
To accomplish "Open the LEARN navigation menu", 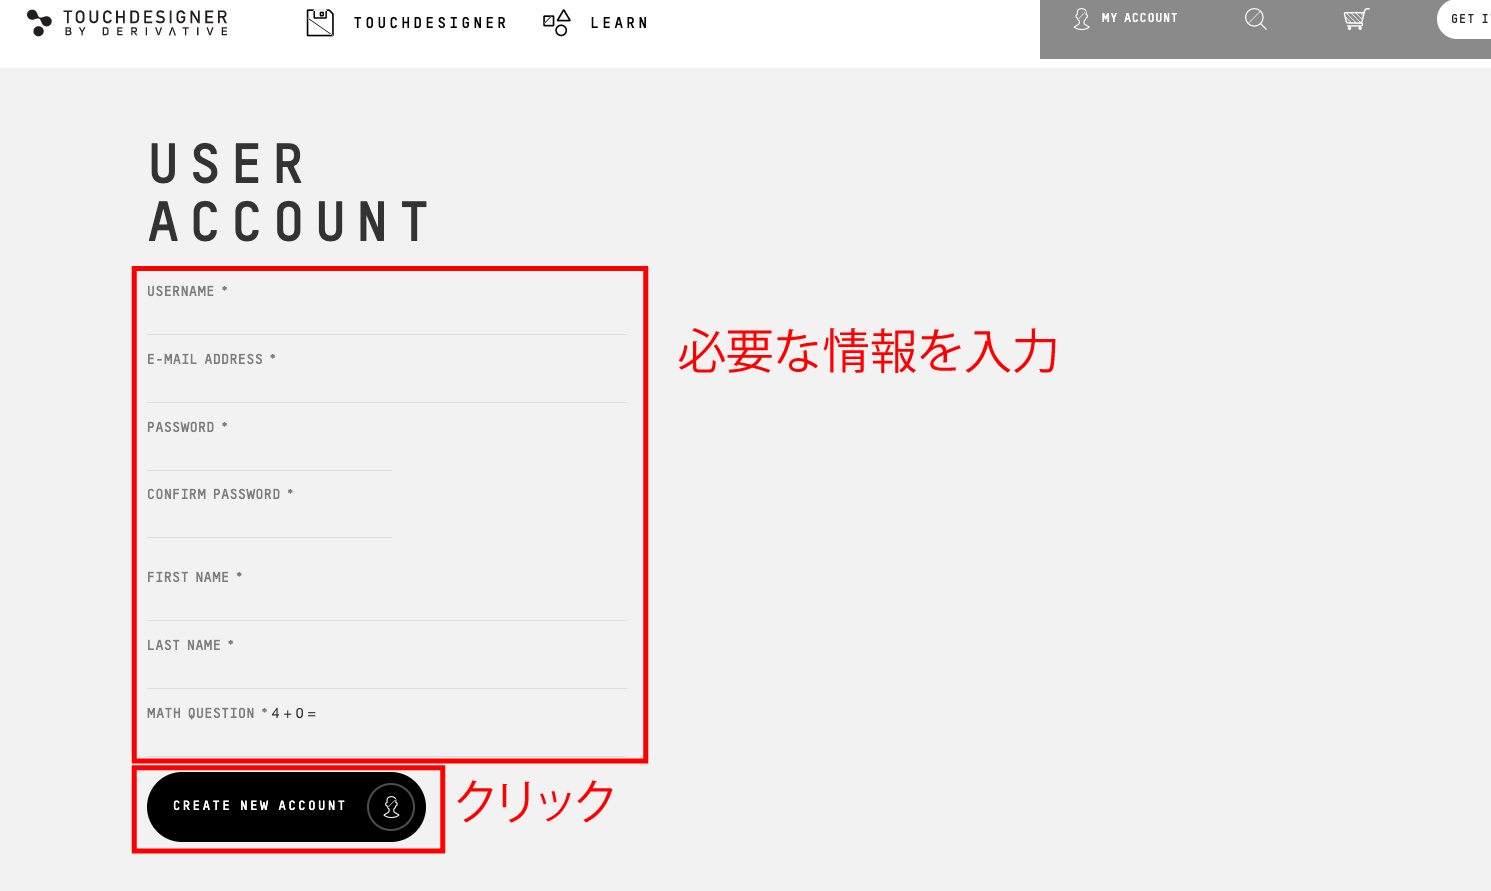I will point(619,23).
